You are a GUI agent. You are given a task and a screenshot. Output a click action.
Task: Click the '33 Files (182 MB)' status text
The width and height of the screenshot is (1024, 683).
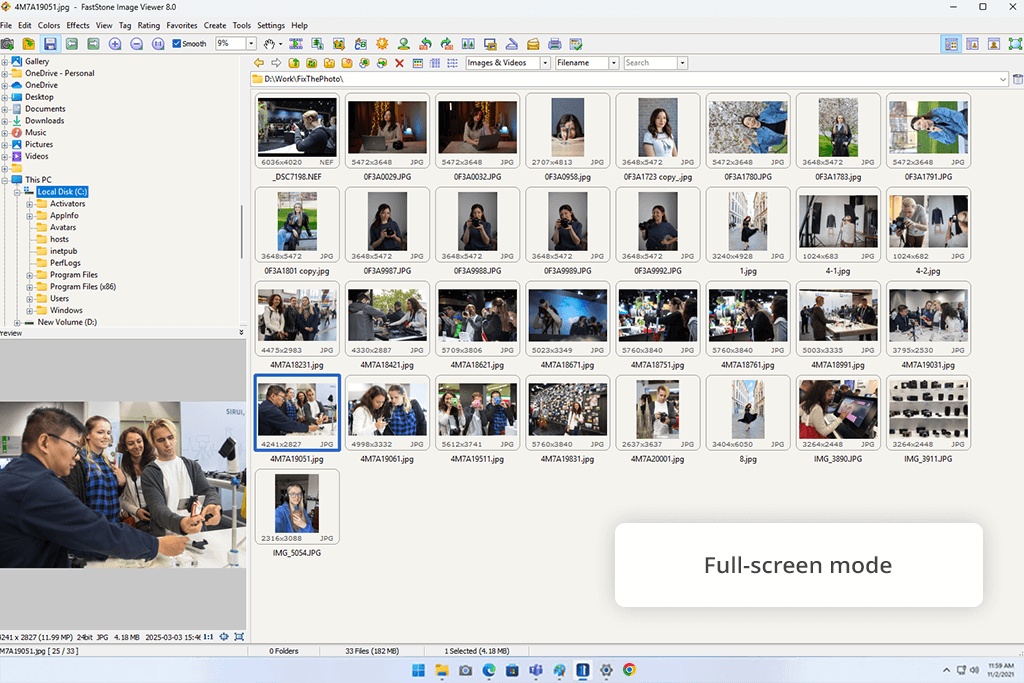372,651
